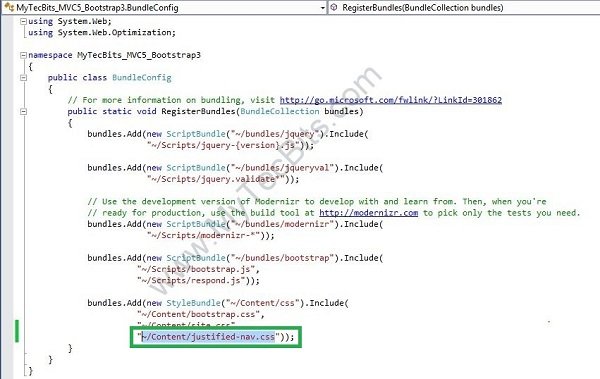Open the RegisterBundles member dropdown
Image resolution: width=600 pixels, height=379 pixels.
pyautogui.click(x=464, y=7)
